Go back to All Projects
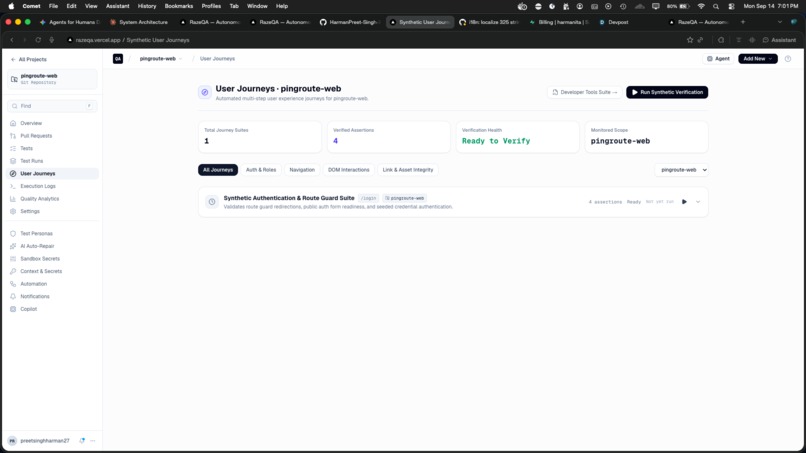This screenshot has width=806, height=453. 28,59
